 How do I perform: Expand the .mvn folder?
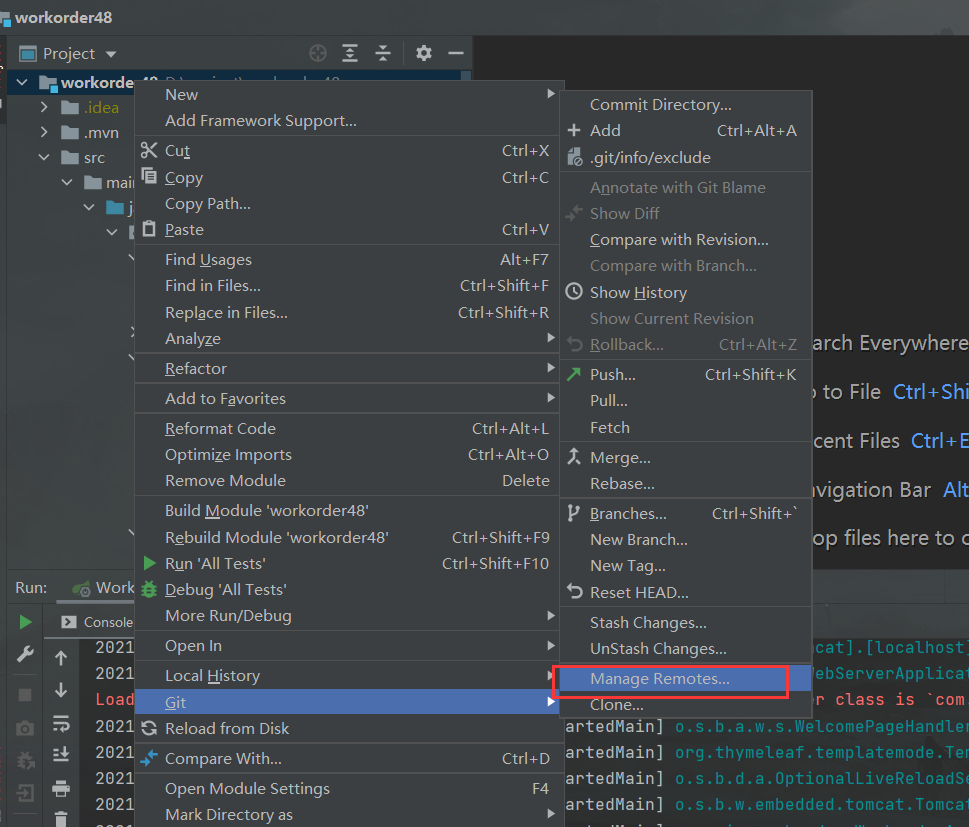pos(44,132)
